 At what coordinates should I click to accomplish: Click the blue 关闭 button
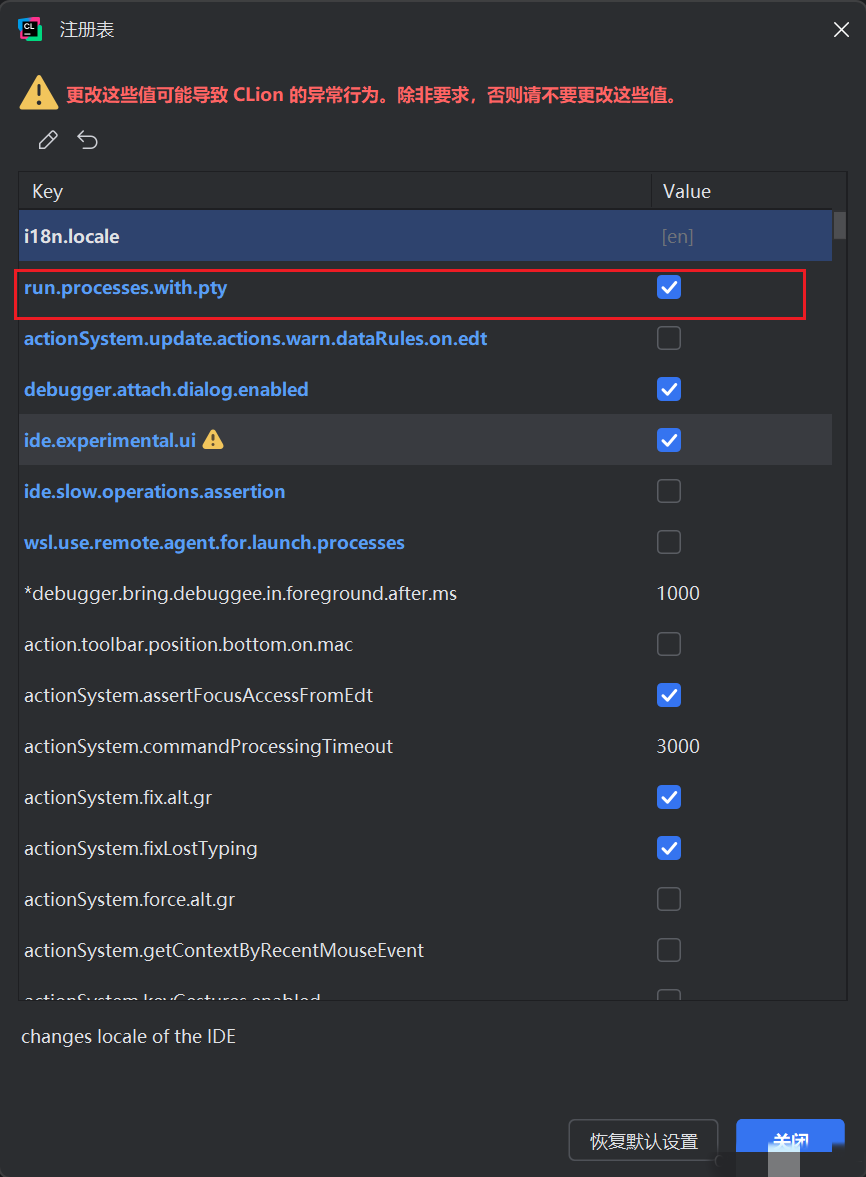pyautogui.click(x=790, y=1141)
